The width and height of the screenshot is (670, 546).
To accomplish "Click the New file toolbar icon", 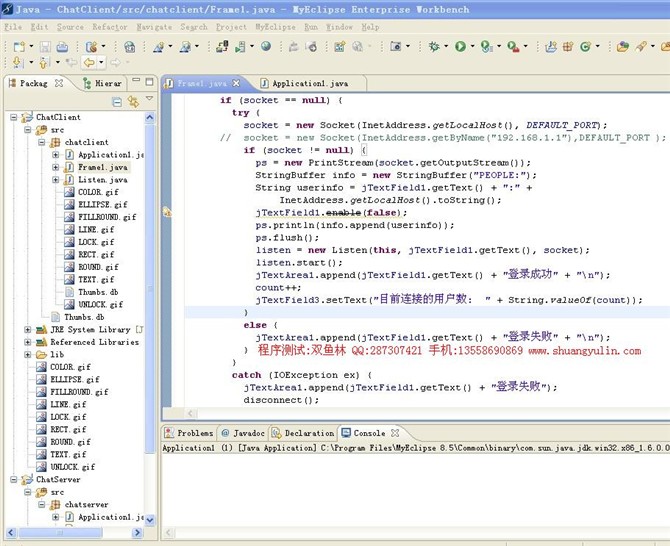I will [19, 46].
